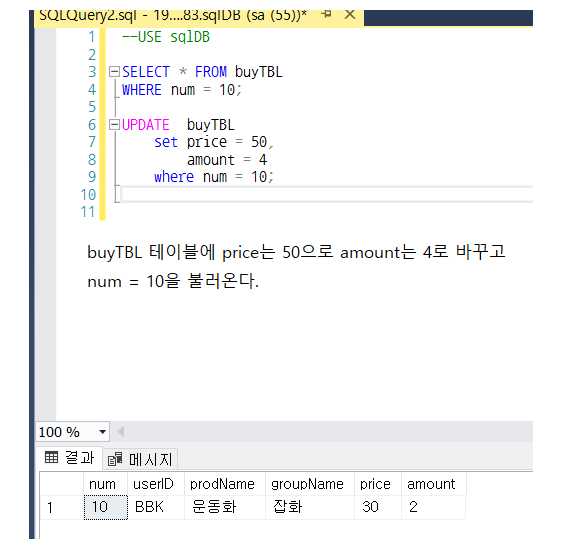Select the groupName column header
Image resolution: width=567 pixels, height=557 pixels.
point(310,484)
